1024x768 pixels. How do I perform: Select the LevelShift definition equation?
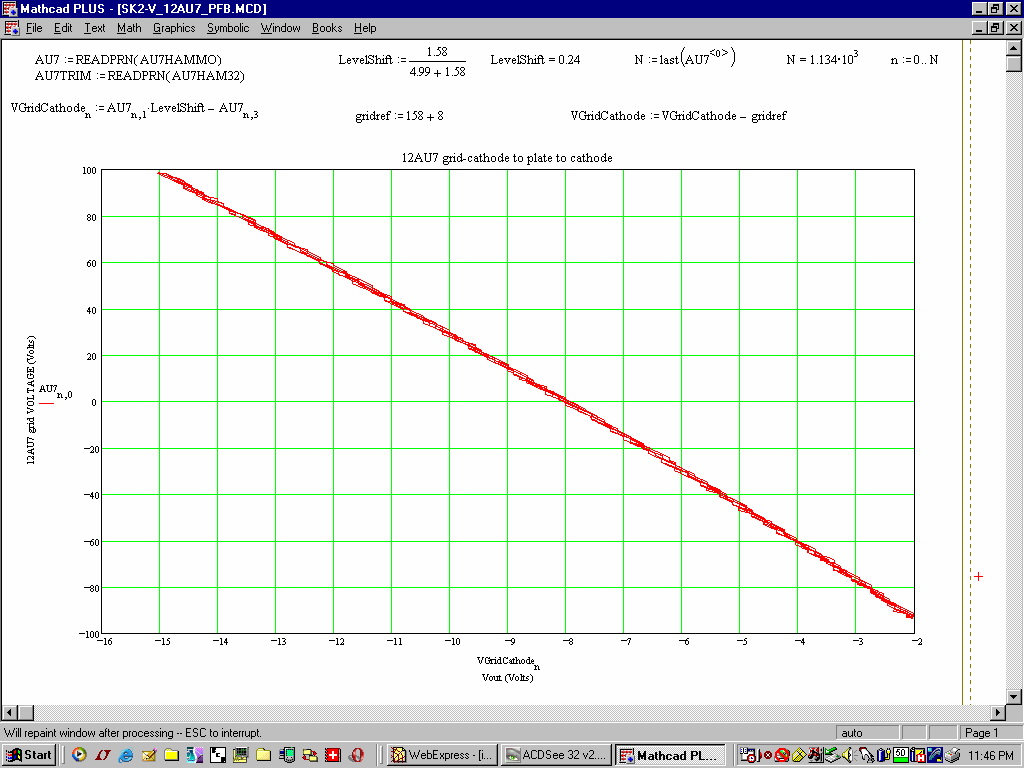coord(402,61)
